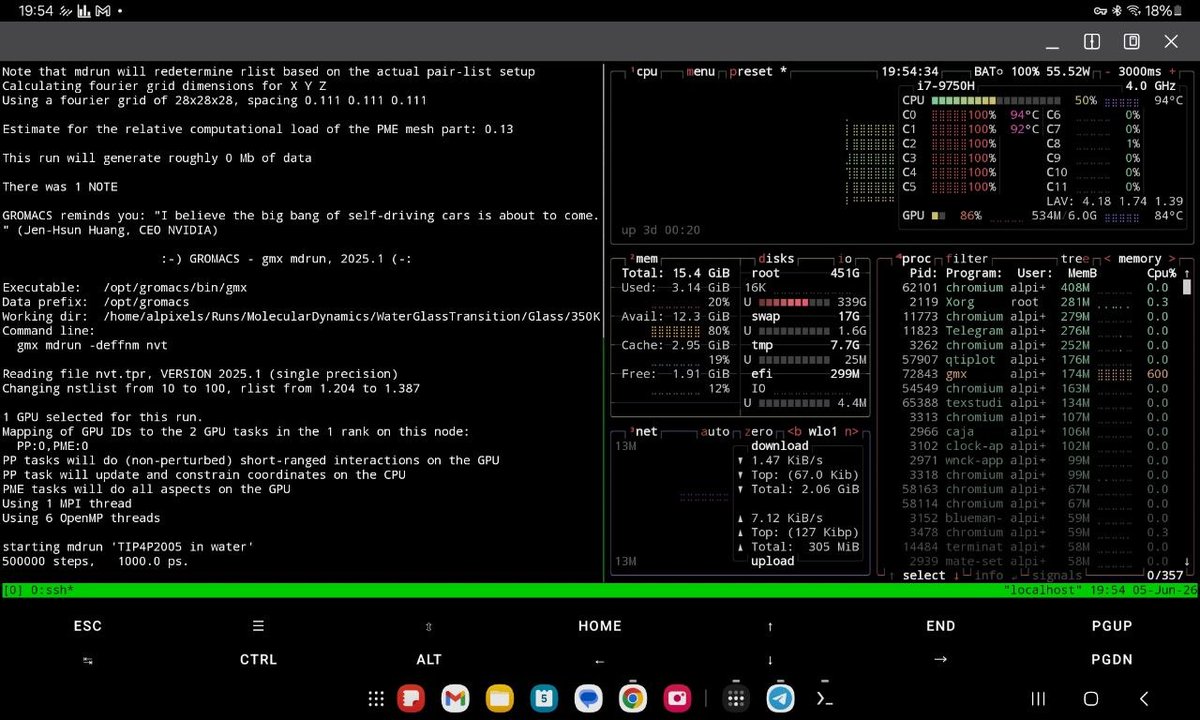Select the caja process row
The height and width of the screenshot is (720, 1200).
(1034, 432)
